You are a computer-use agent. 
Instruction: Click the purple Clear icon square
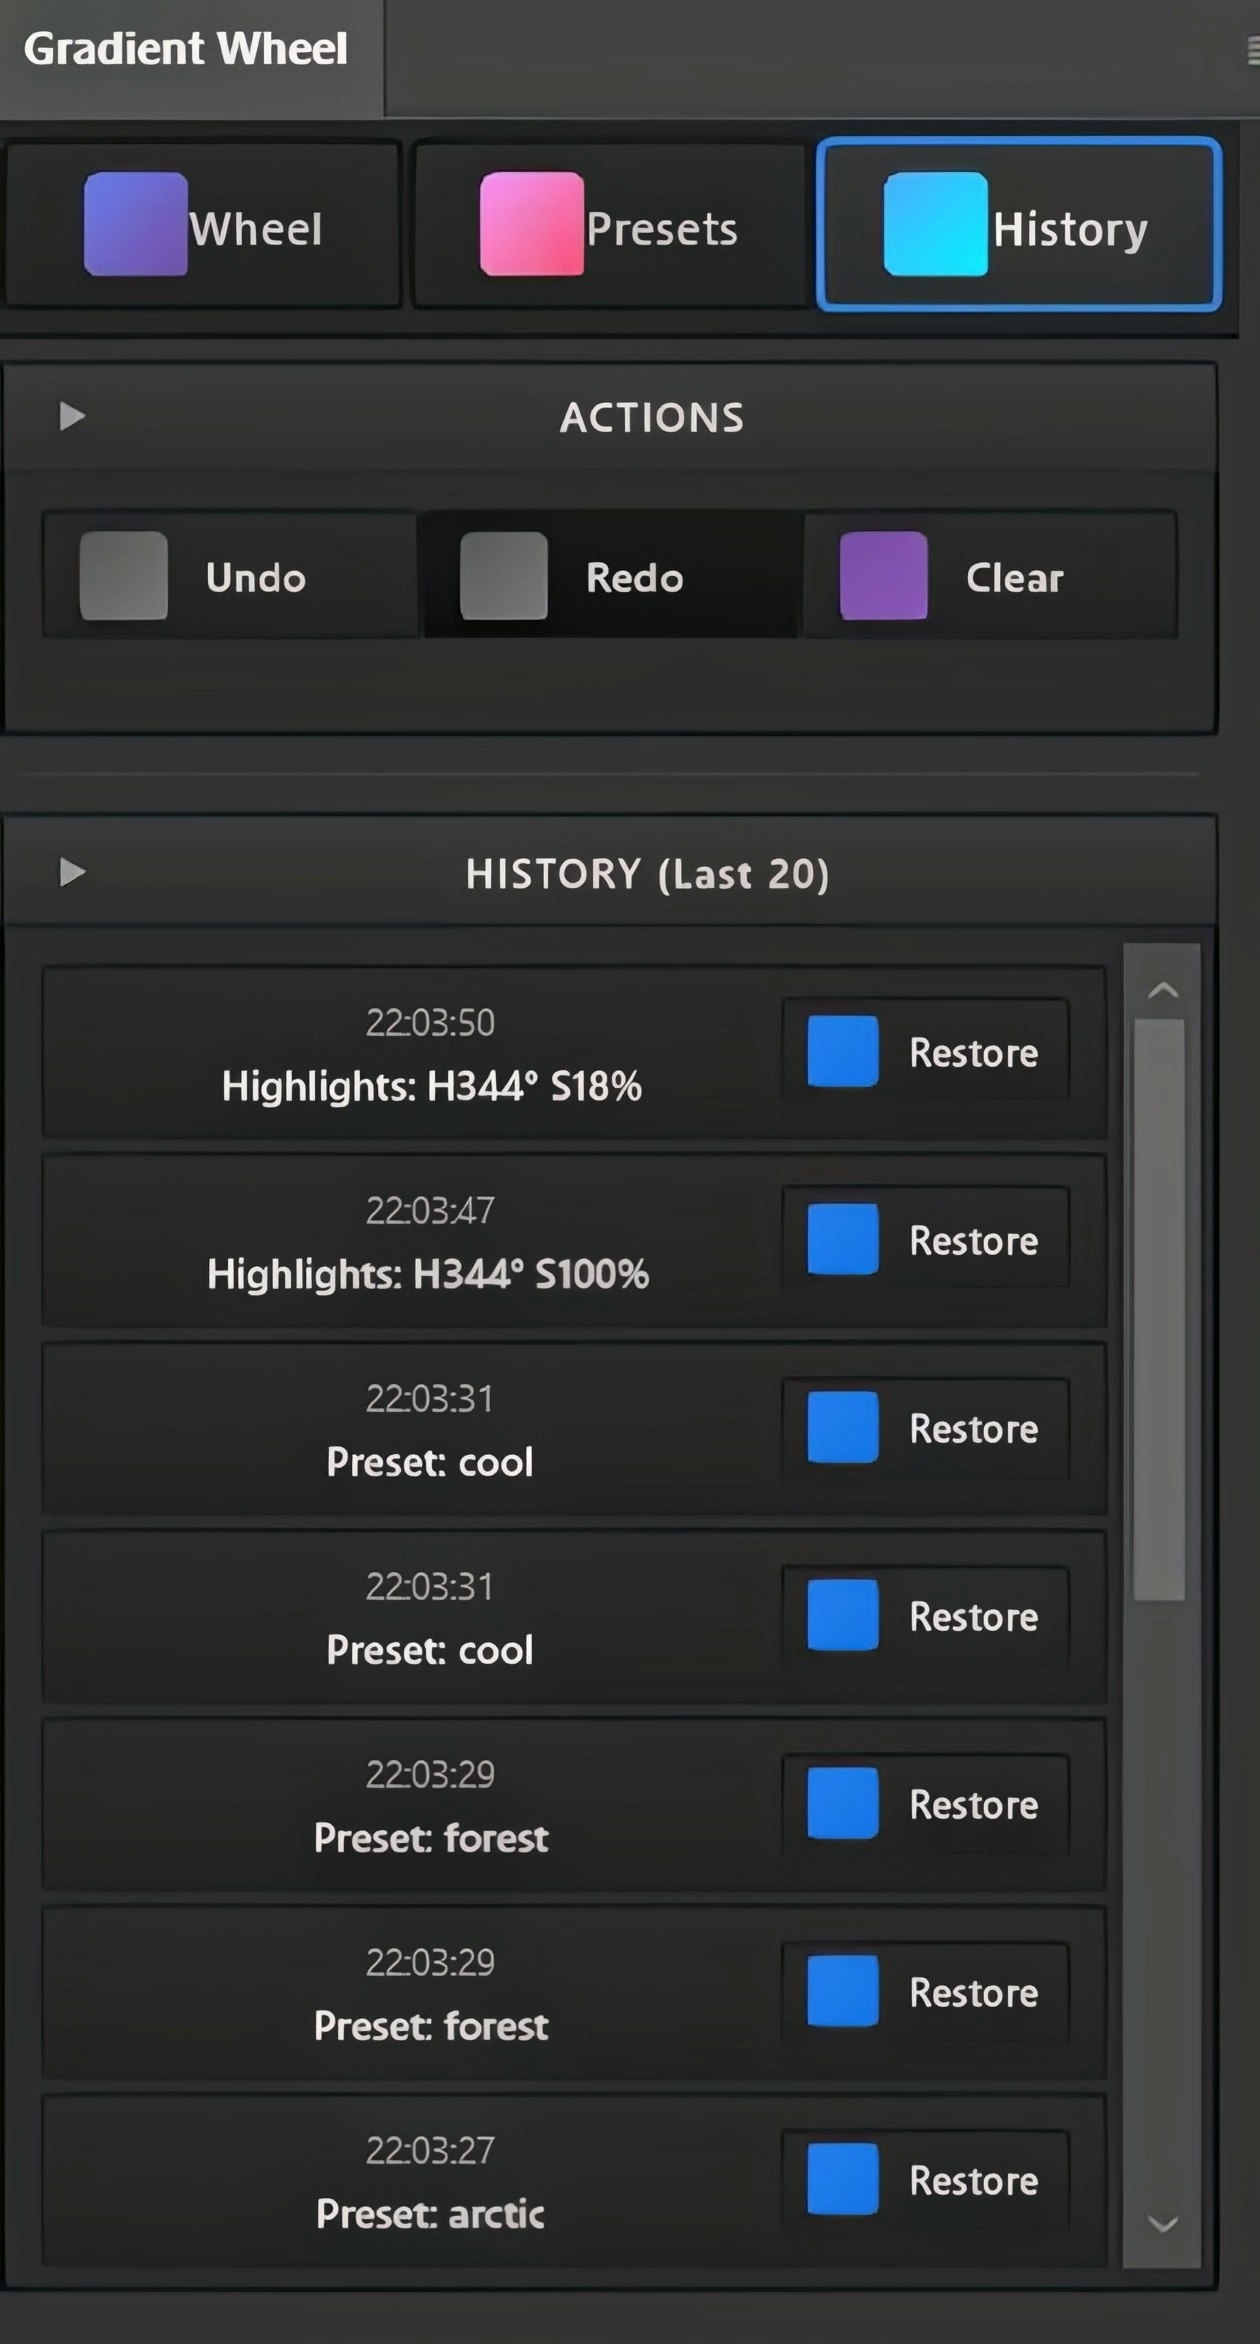coord(884,576)
